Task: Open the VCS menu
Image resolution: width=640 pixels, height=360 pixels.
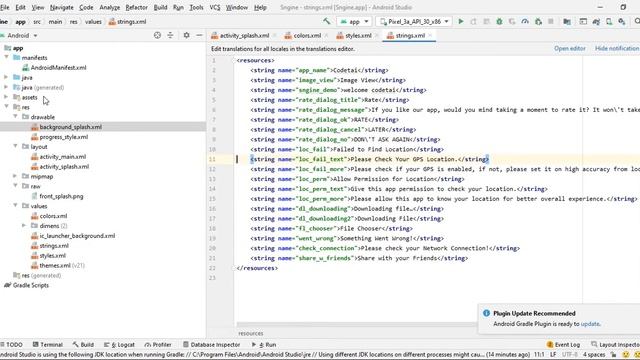Action: point(215,7)
